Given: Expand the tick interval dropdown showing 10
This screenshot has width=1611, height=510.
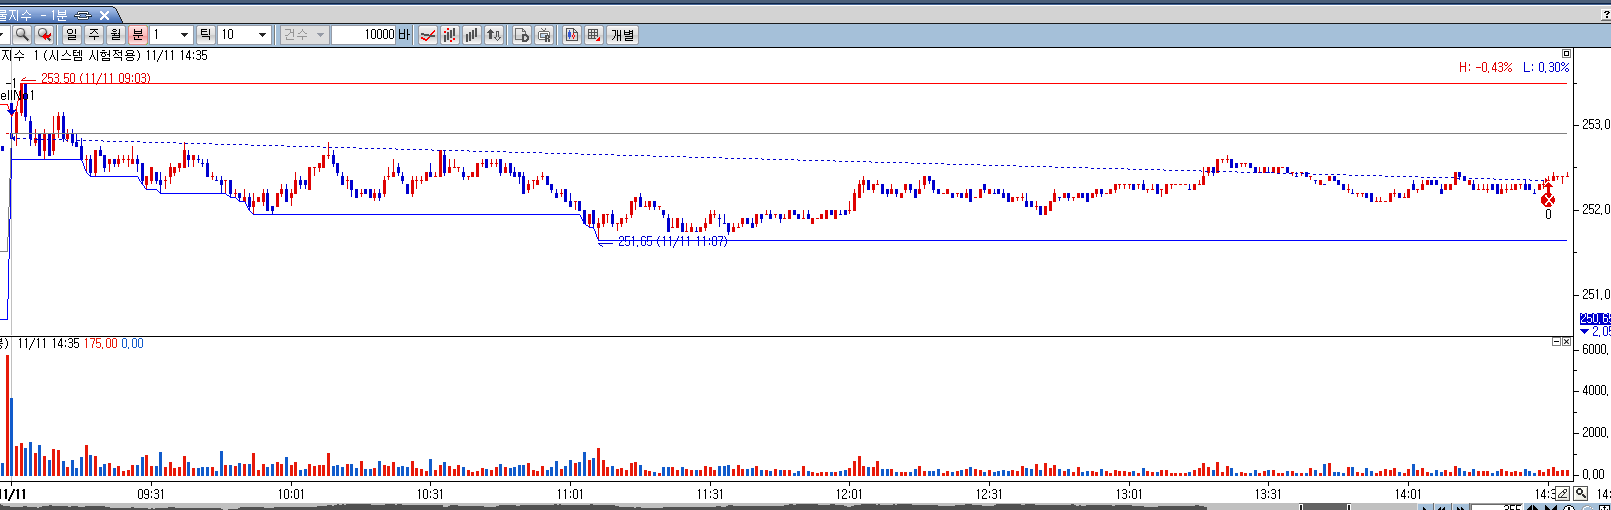Looking at the screenshot, I should point(263,35).
